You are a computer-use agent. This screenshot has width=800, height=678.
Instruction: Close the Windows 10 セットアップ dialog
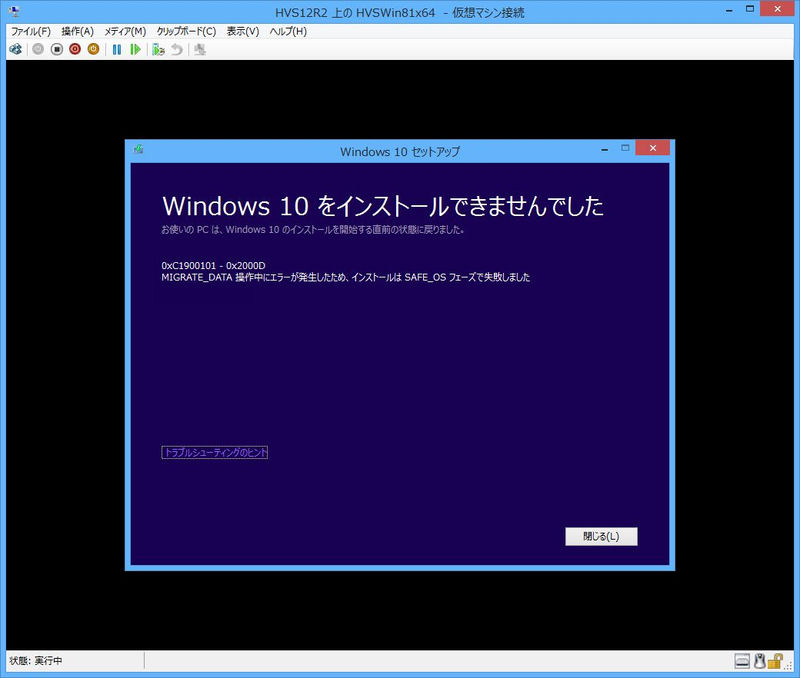click(653, 148)
